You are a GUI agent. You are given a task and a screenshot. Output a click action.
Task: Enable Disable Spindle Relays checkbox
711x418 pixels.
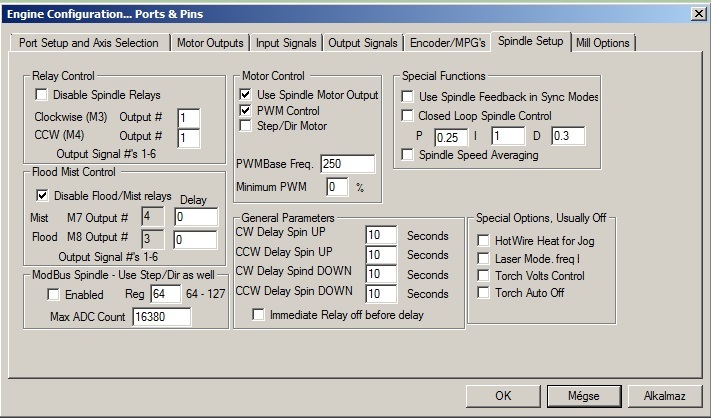42,95
